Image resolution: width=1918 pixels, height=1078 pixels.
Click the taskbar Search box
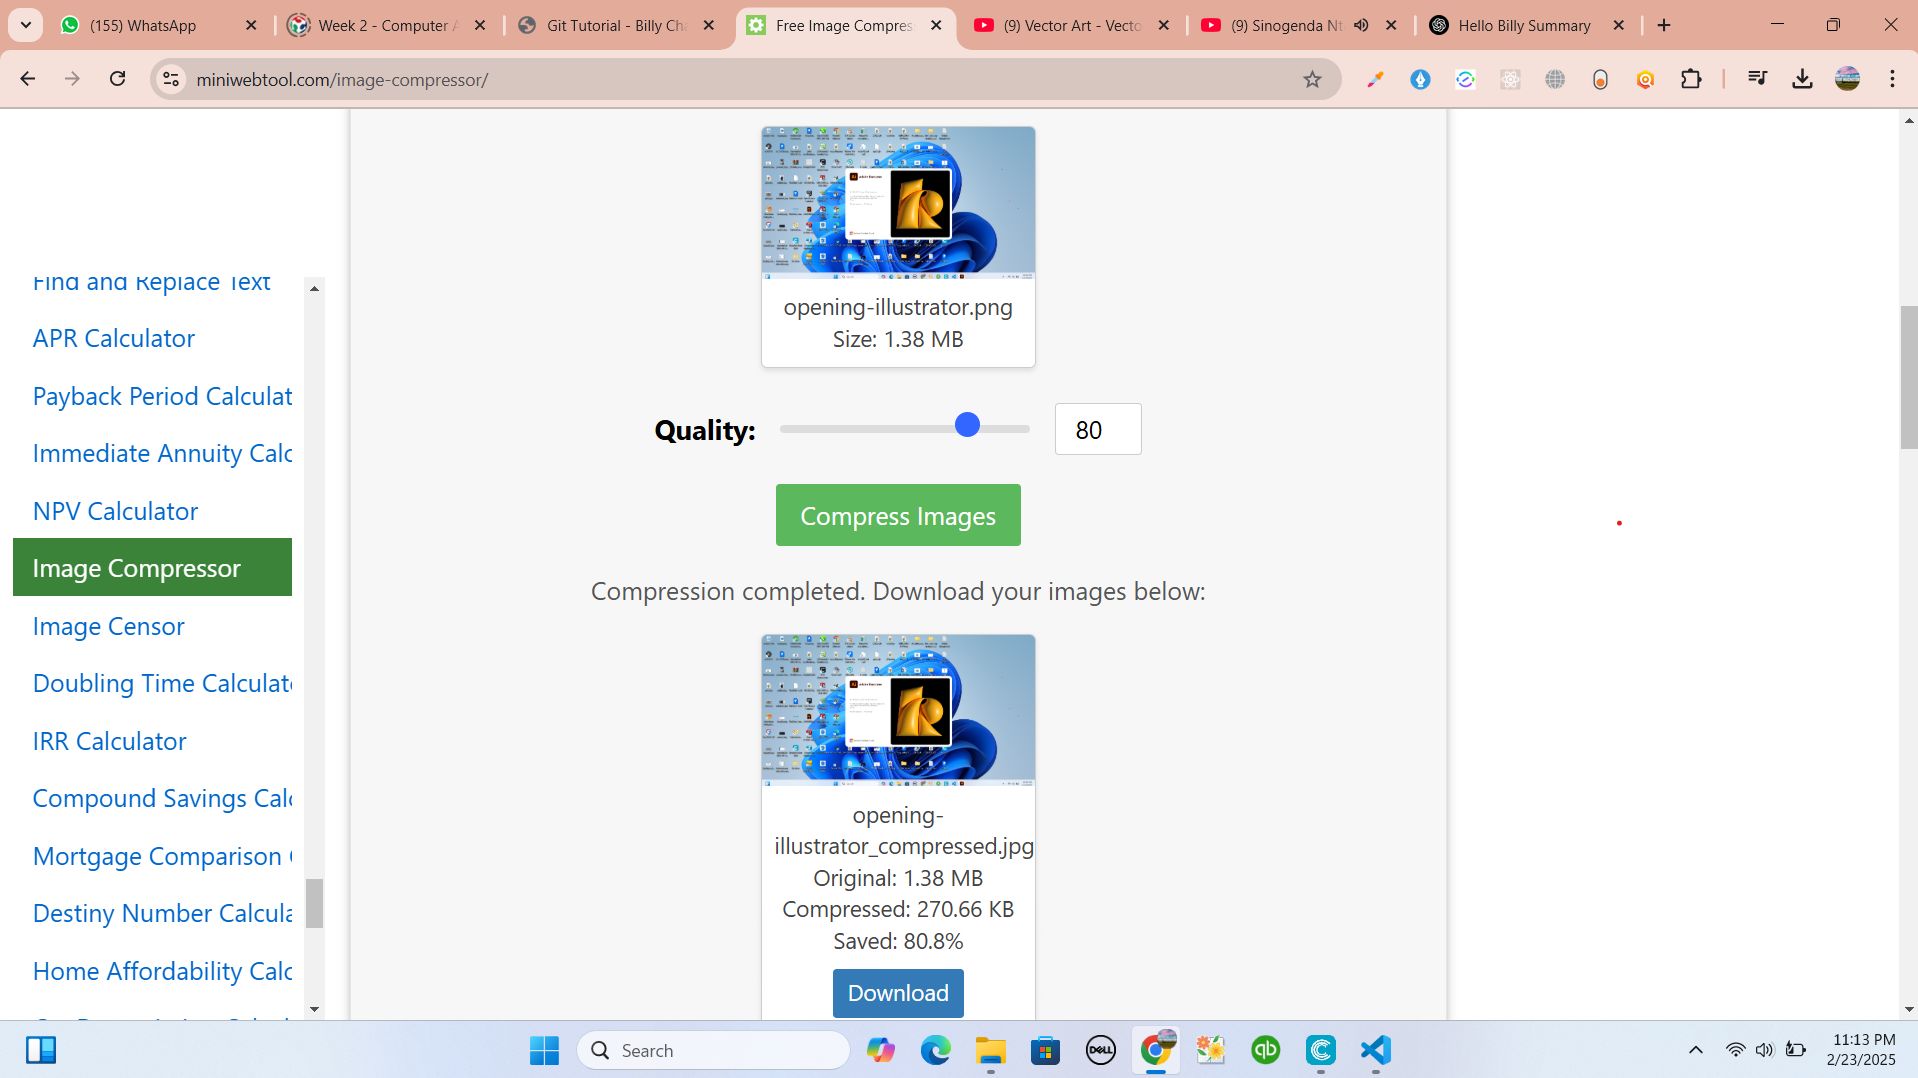coord(713,1050)
